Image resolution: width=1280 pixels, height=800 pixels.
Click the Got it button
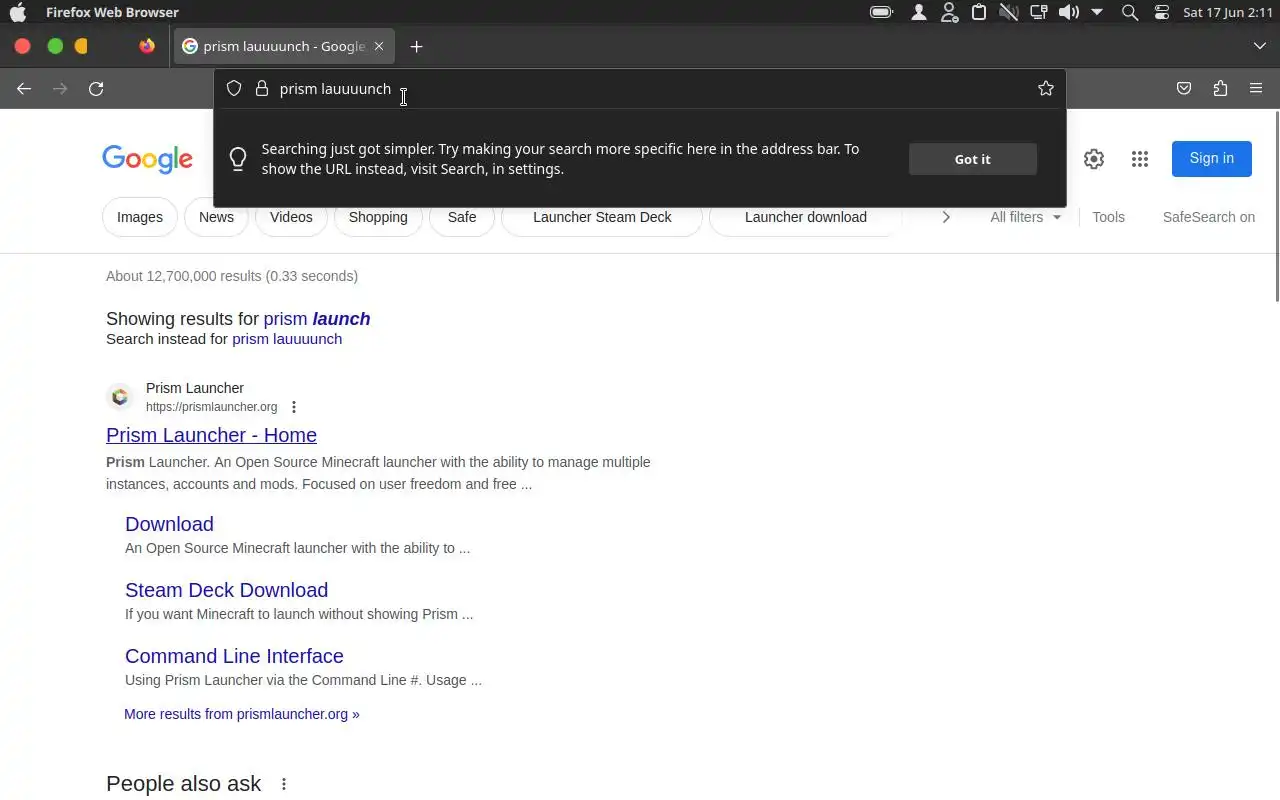[x=973, y=159]
